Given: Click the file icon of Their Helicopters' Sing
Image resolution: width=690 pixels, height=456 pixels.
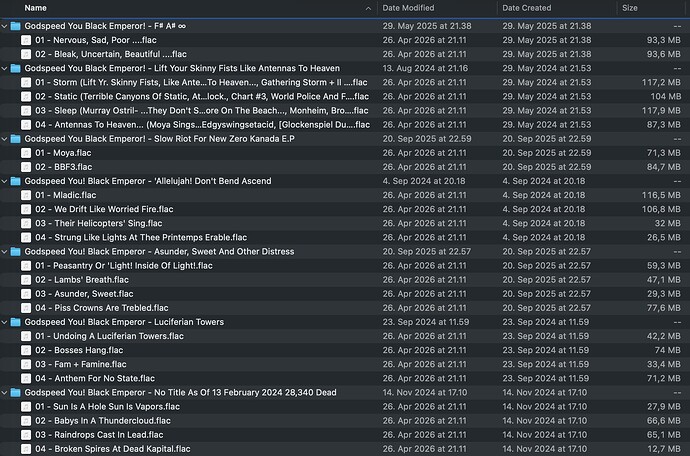Looking at the screenshot, I should pos(26,223).
